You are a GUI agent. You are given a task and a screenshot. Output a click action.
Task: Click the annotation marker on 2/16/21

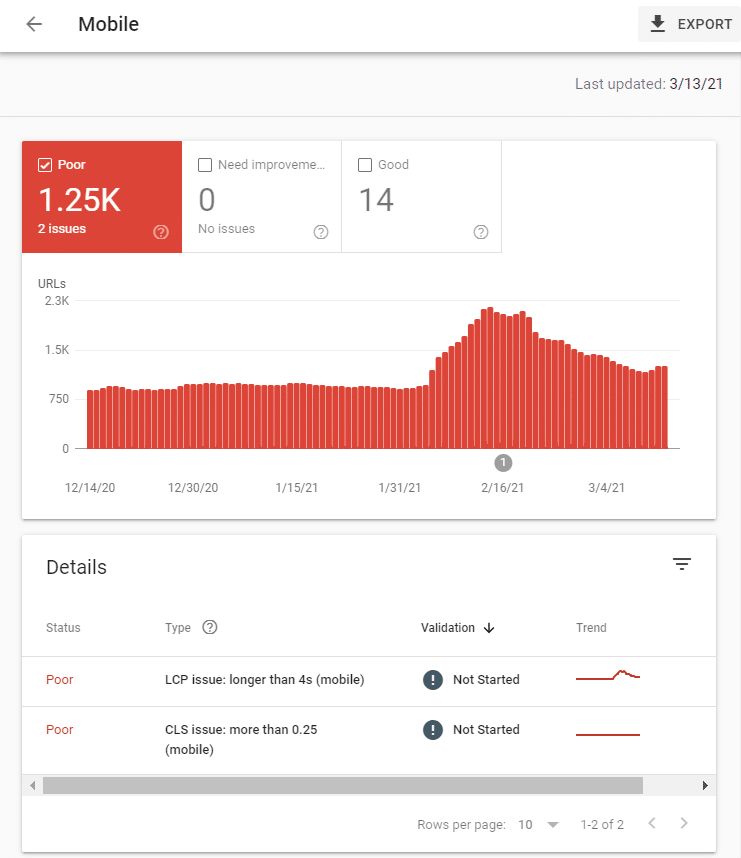[503, 462]
